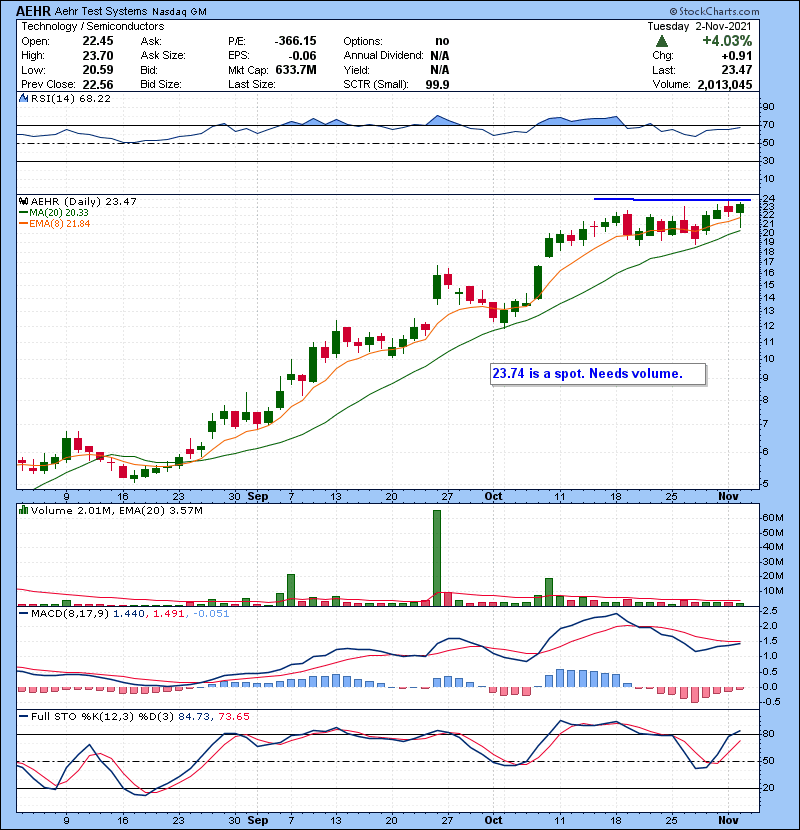Click the Chg value +0.91

[x=737, y=56]
